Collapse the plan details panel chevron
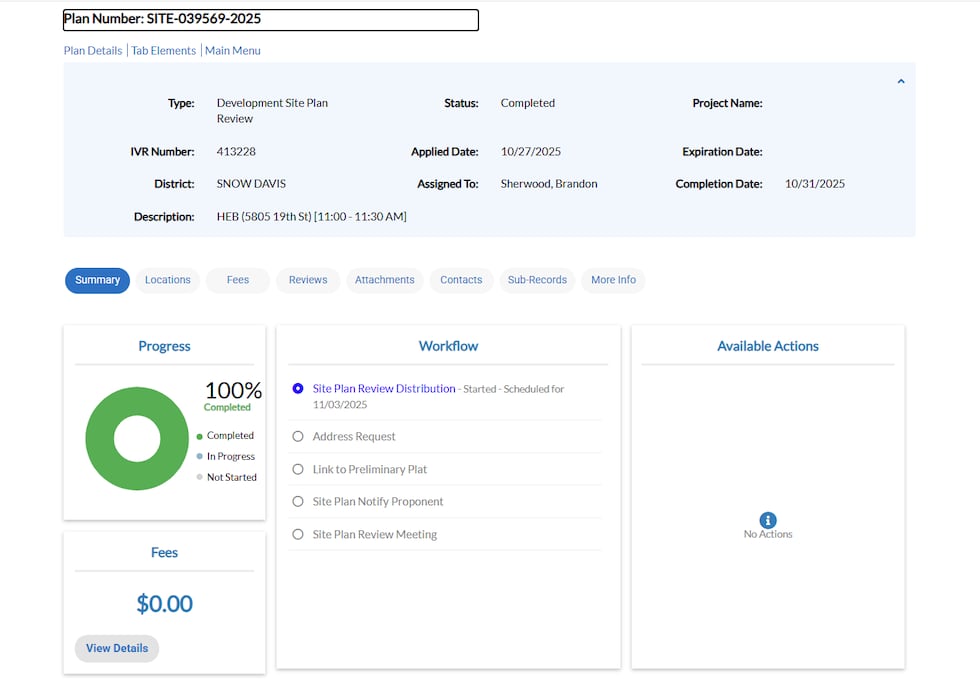 coord(900,82)
